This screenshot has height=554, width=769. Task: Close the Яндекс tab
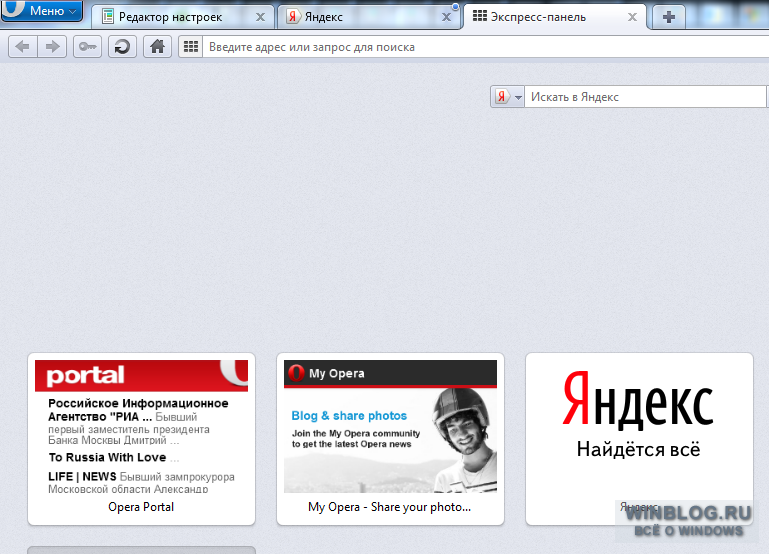tap(446, 17)
